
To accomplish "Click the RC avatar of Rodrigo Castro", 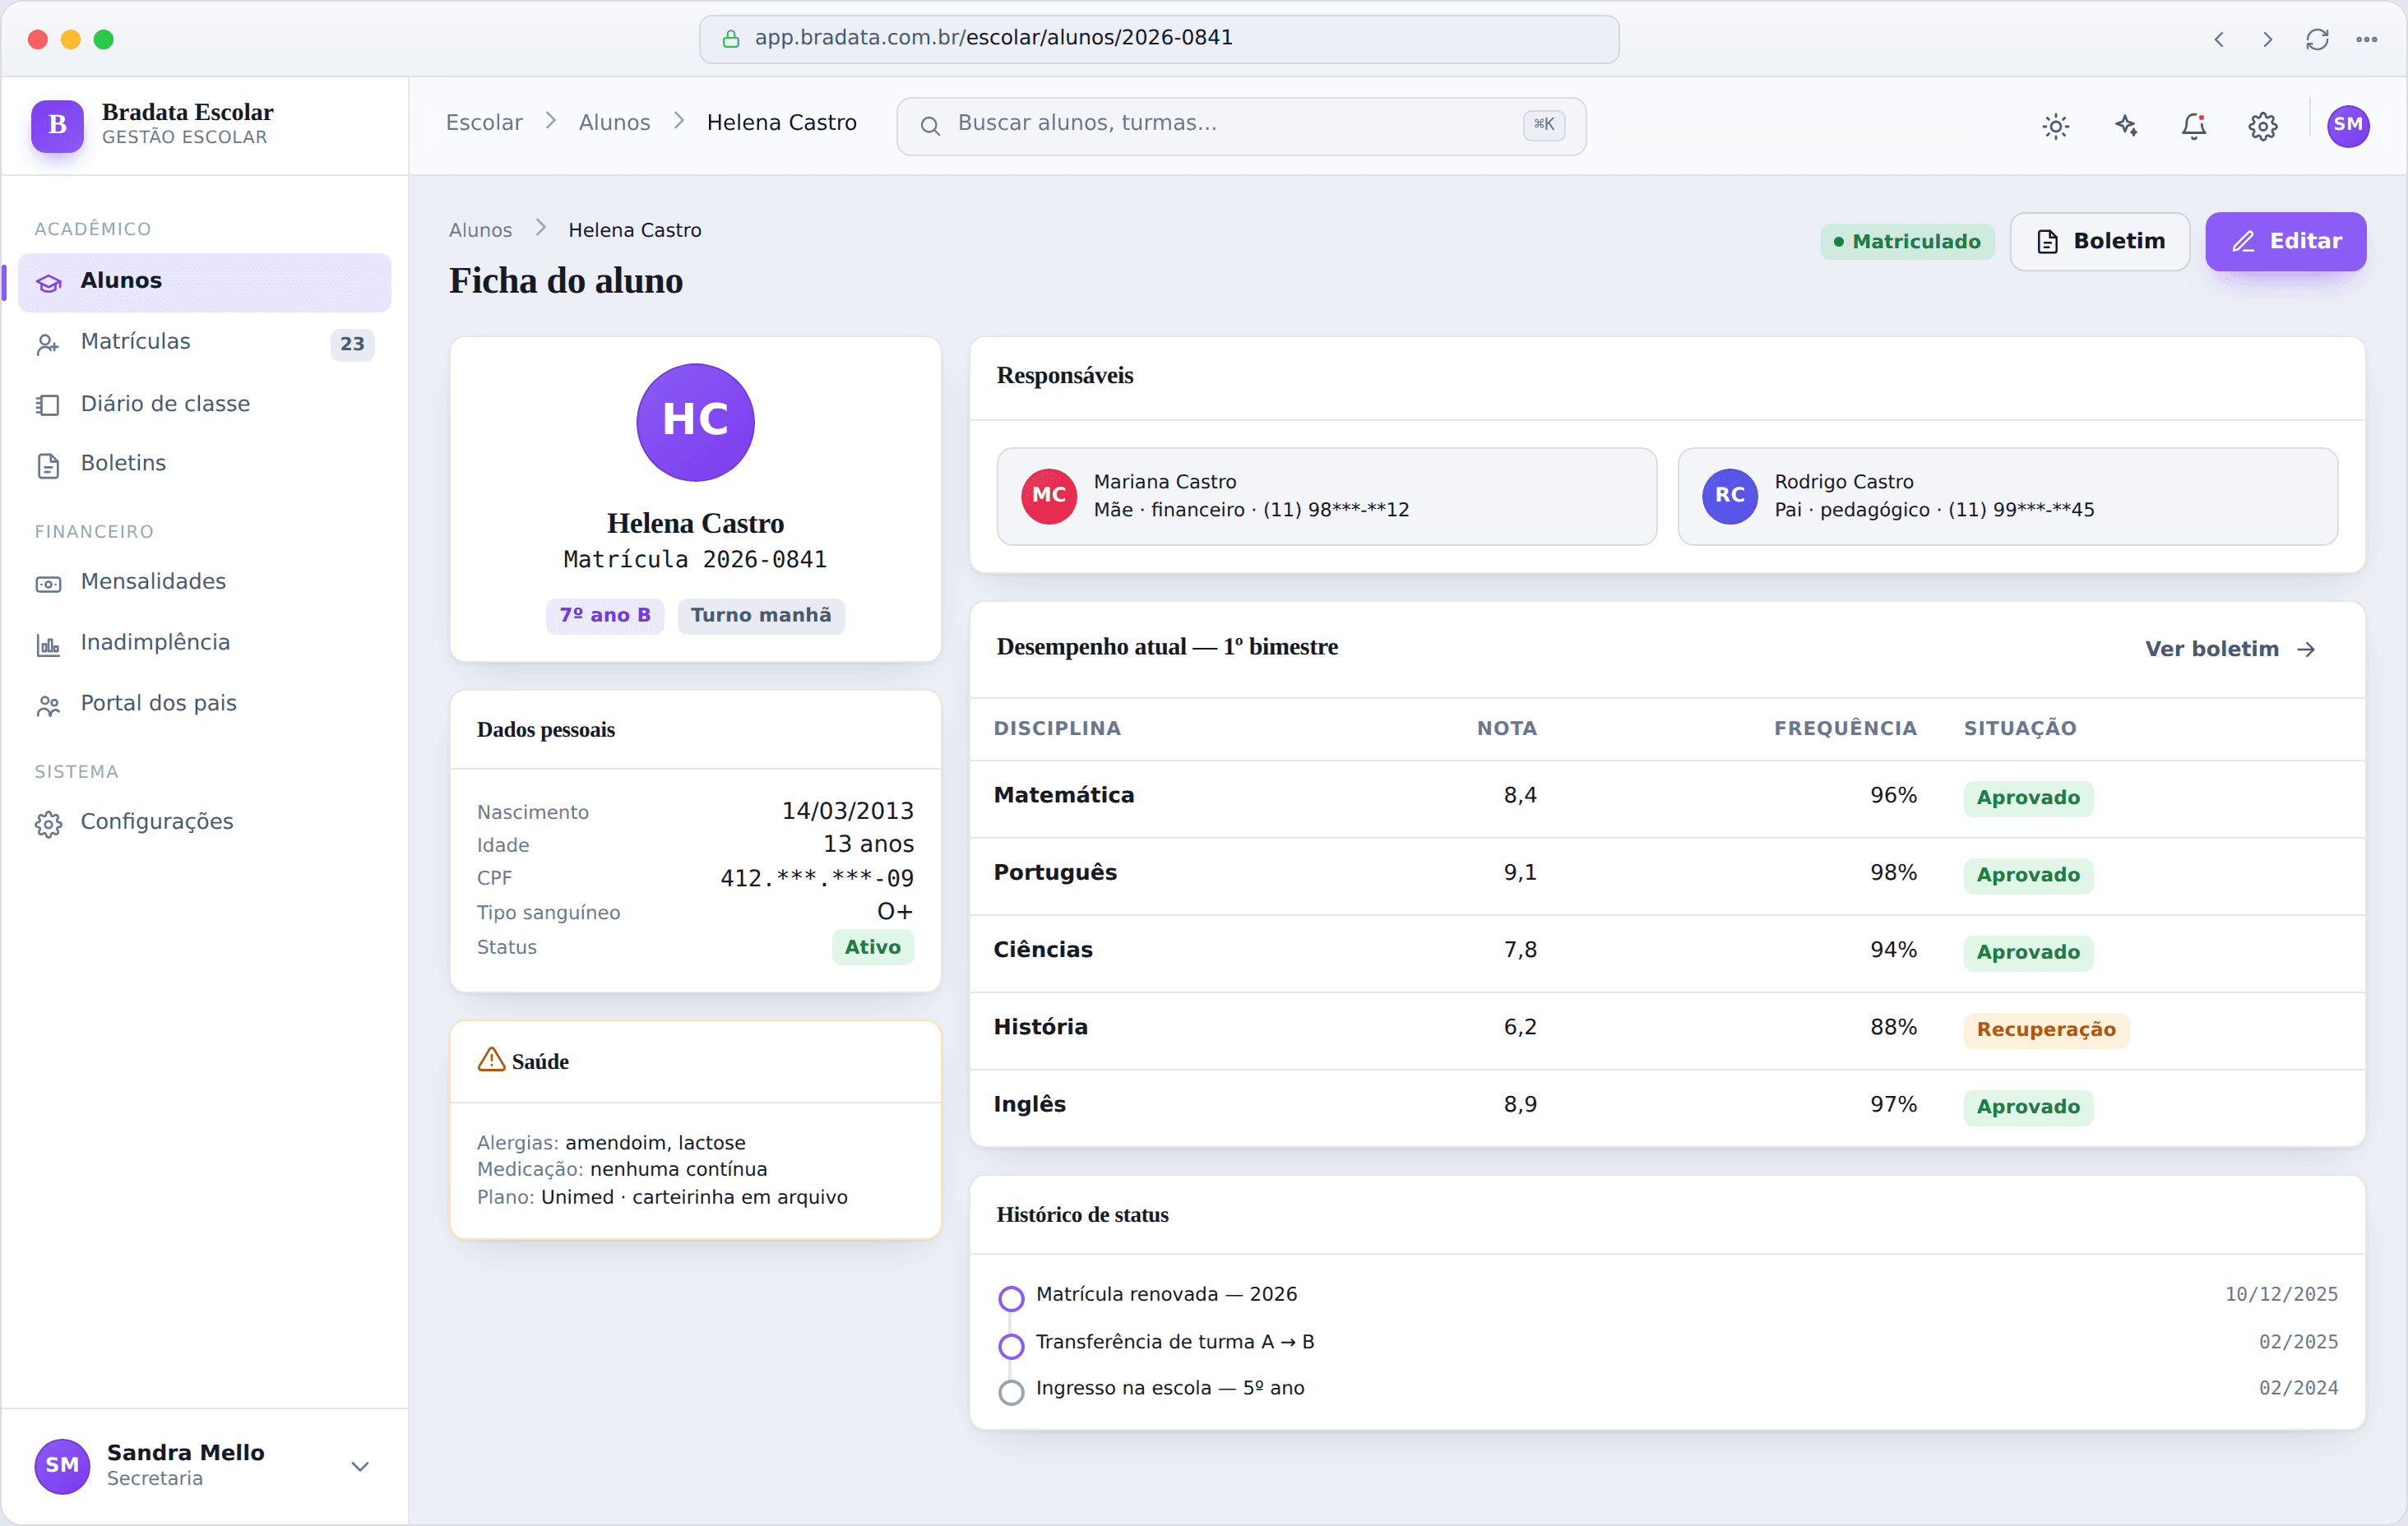I will pos(1730,496).
